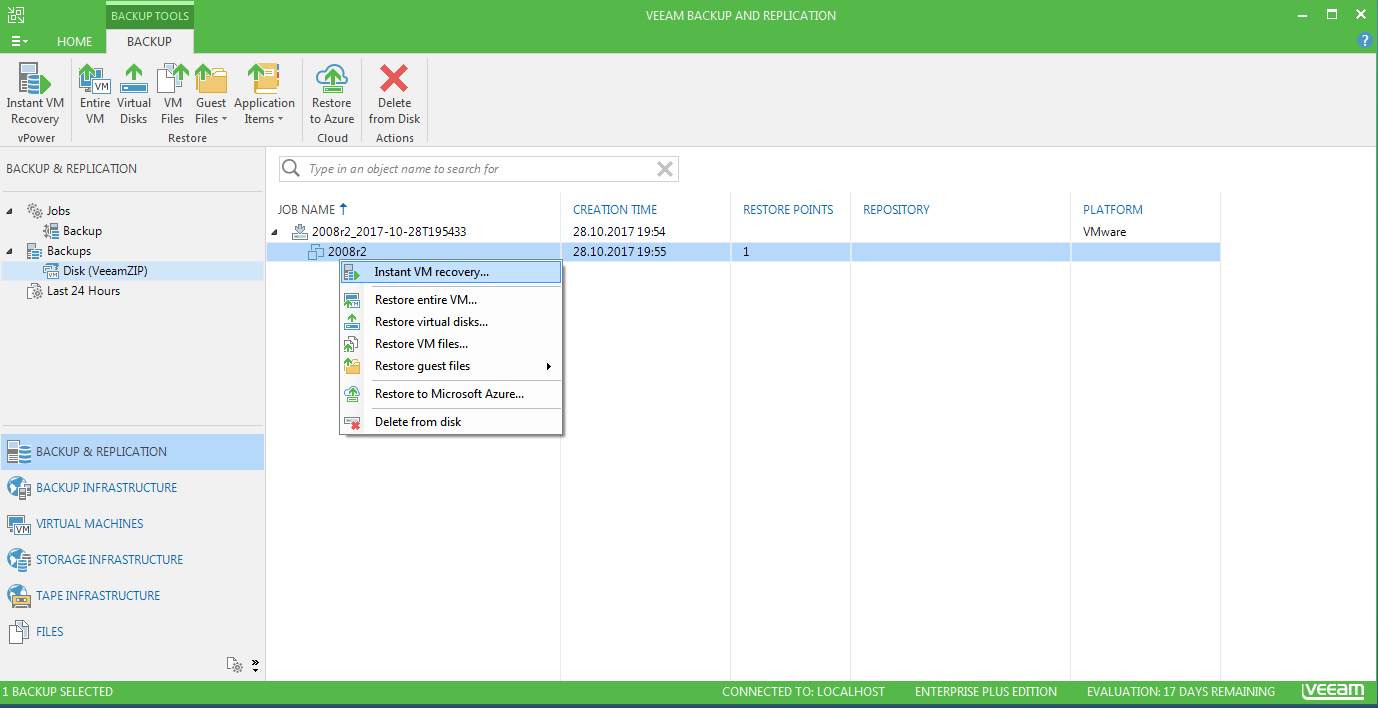Open BACKUP & REPLICATION navigation view
The height and width of the screenshot is (708, 1378).
132,452
